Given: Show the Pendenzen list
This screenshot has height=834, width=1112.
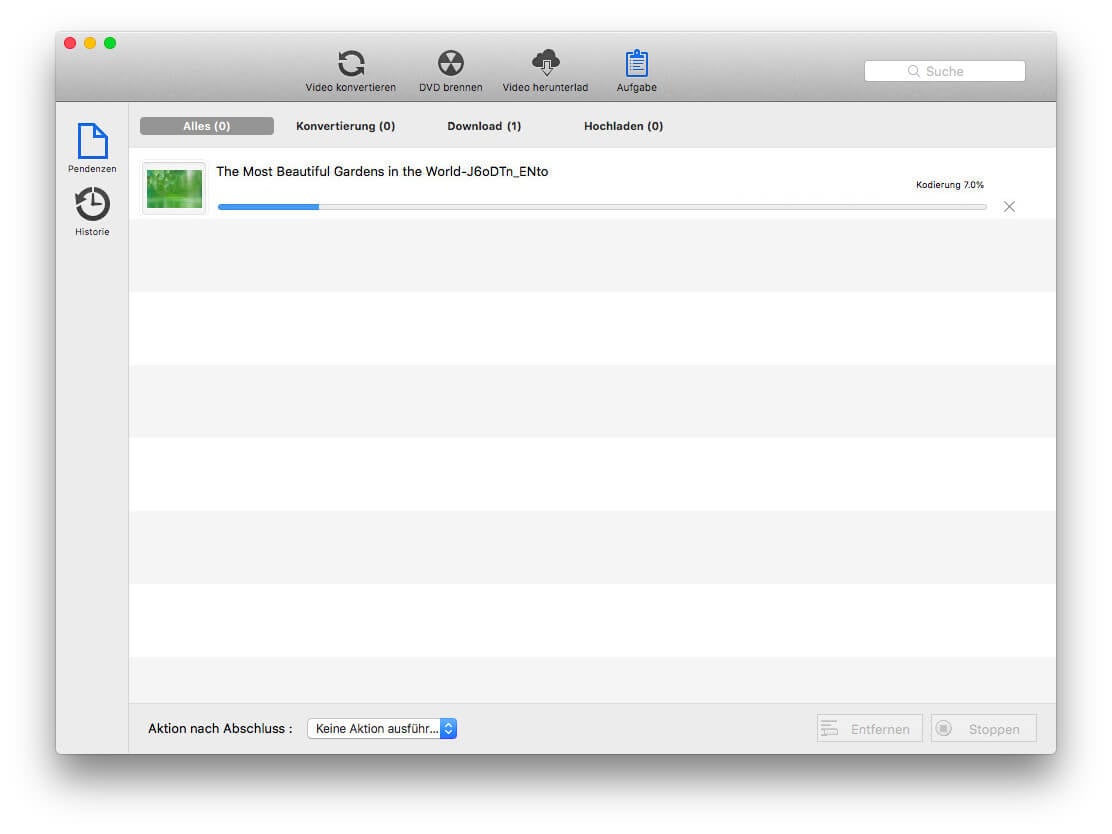Looking at the screenshot, I should coord(92,148).
